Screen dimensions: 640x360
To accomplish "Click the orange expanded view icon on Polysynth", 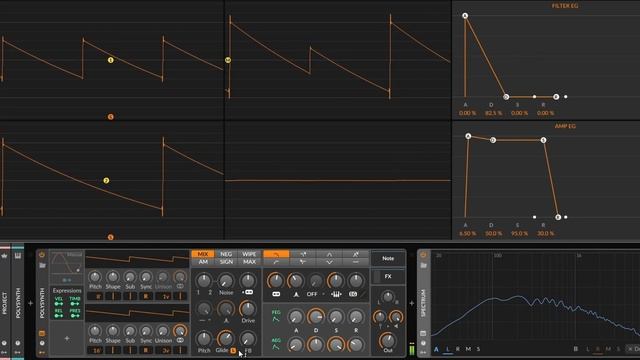I will (x=42, y=333).
